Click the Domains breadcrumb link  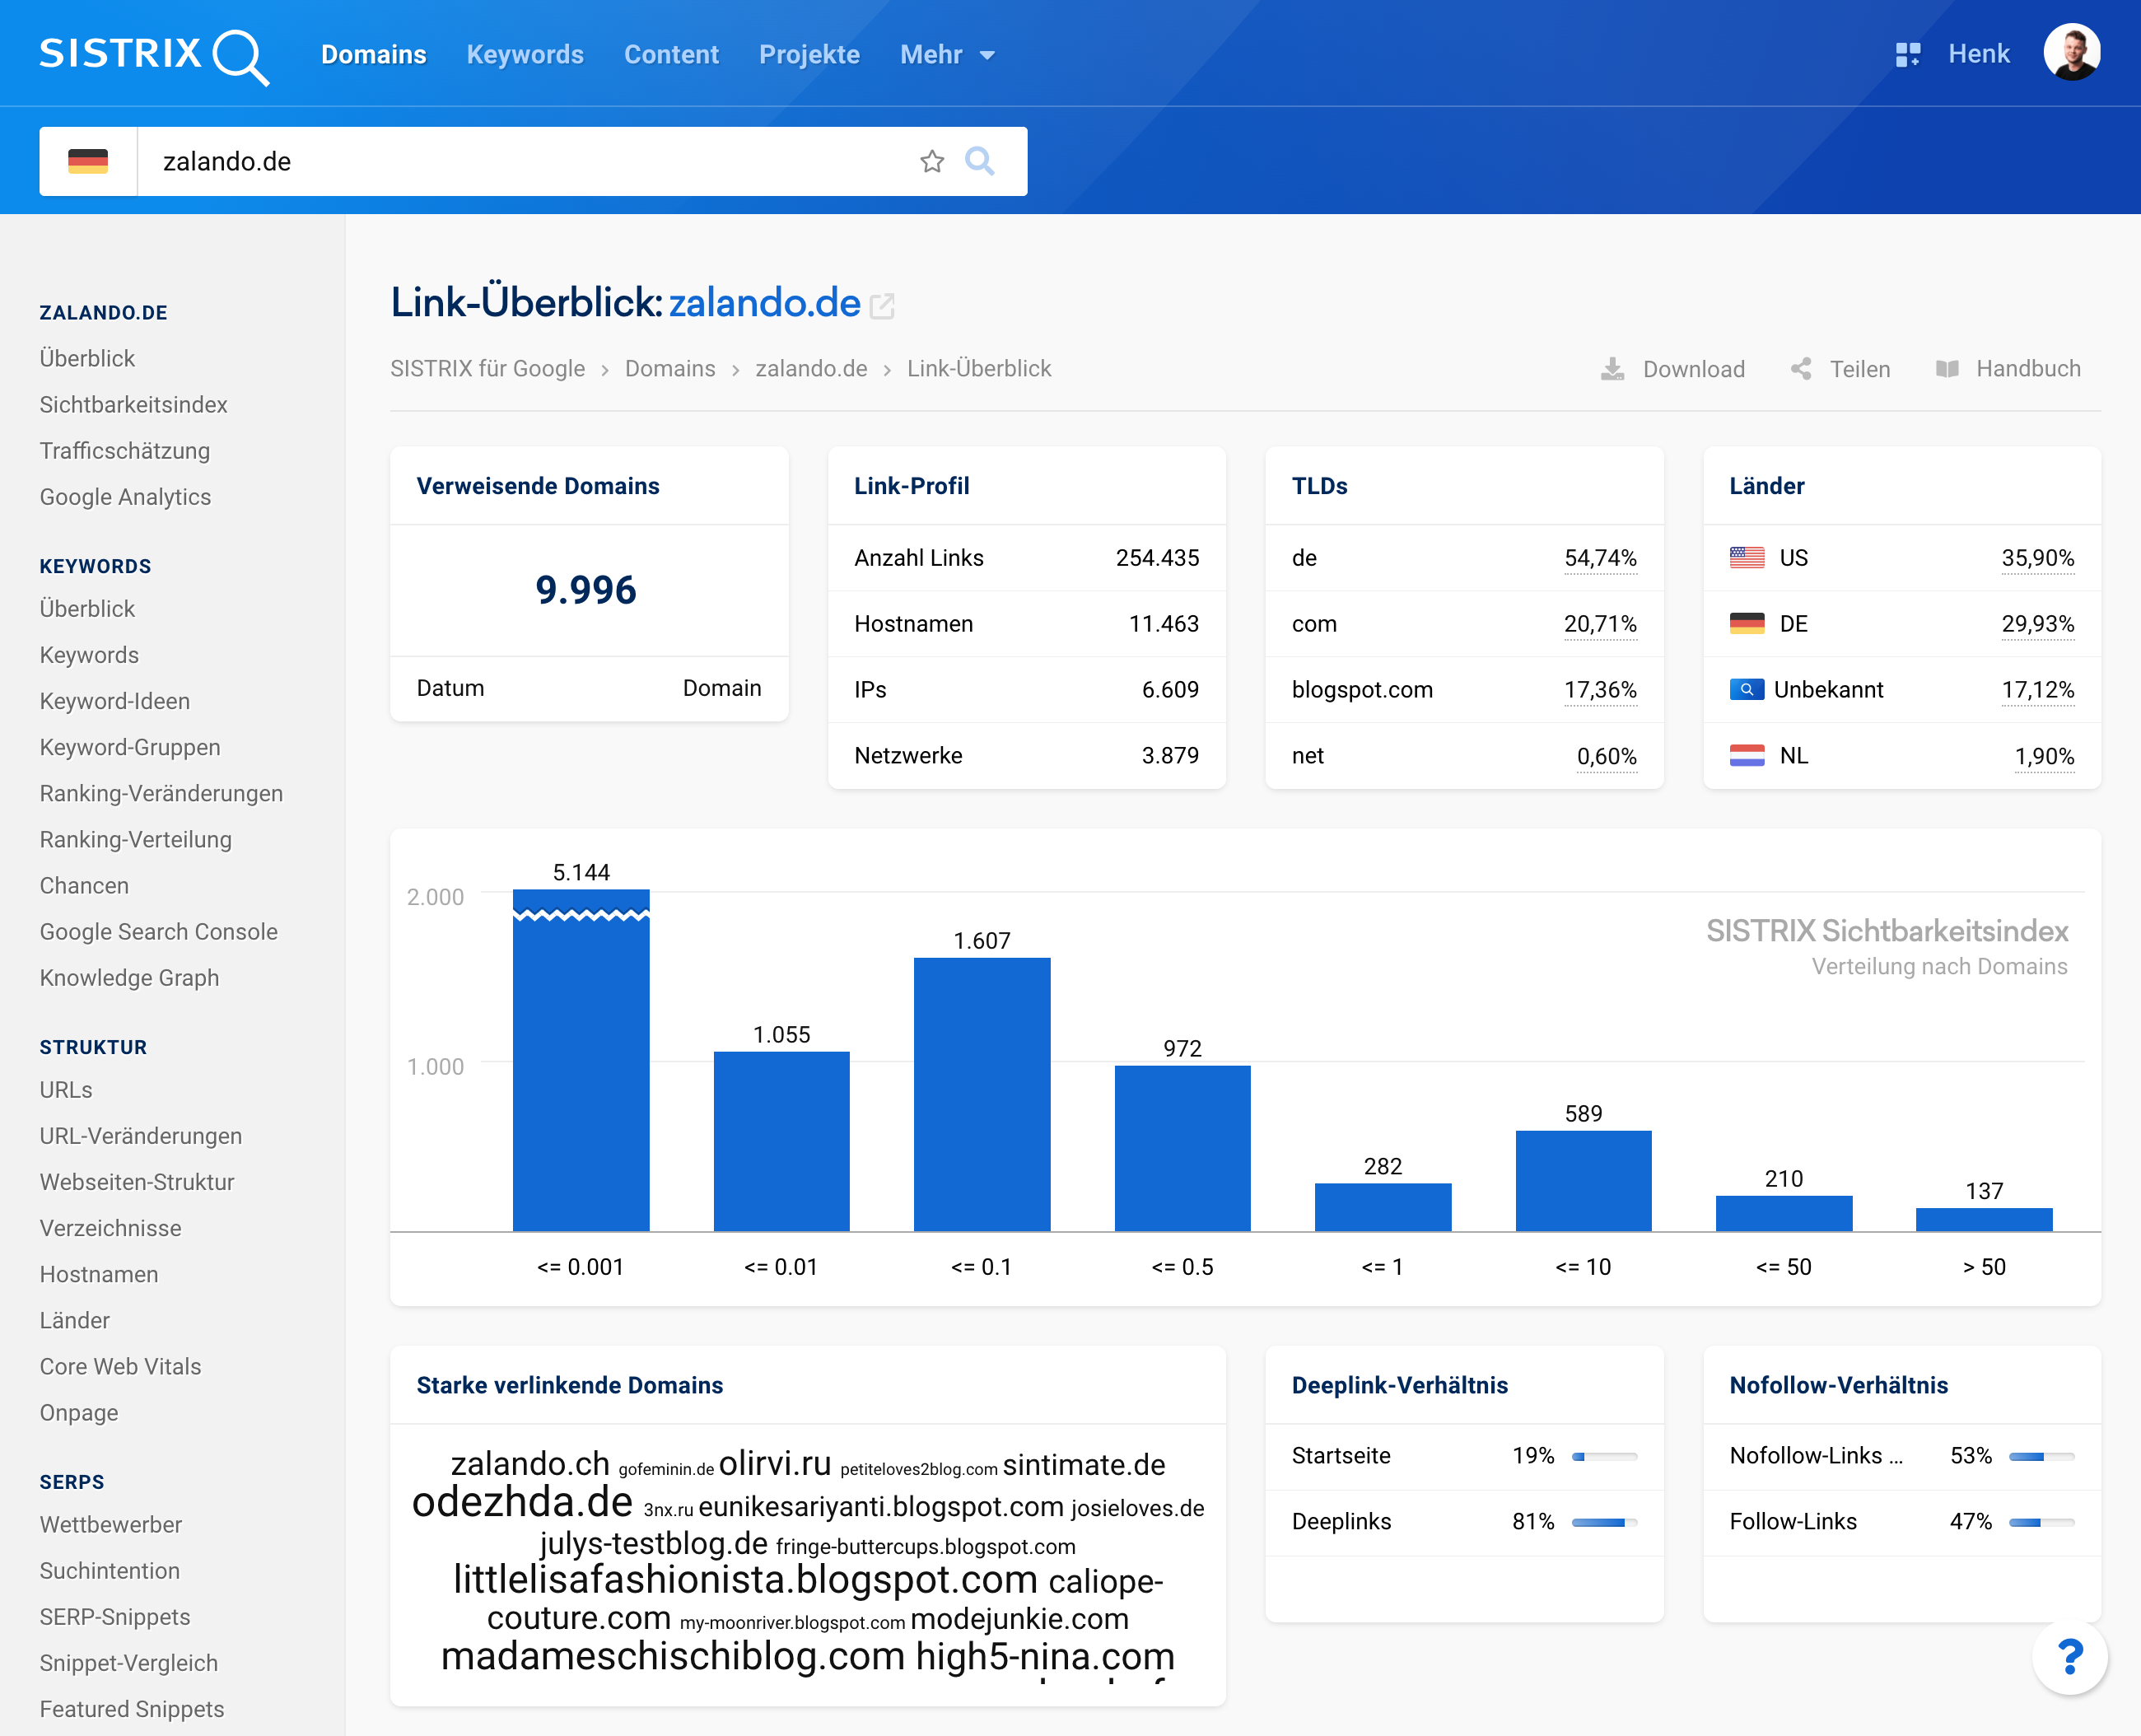(670, 369)
